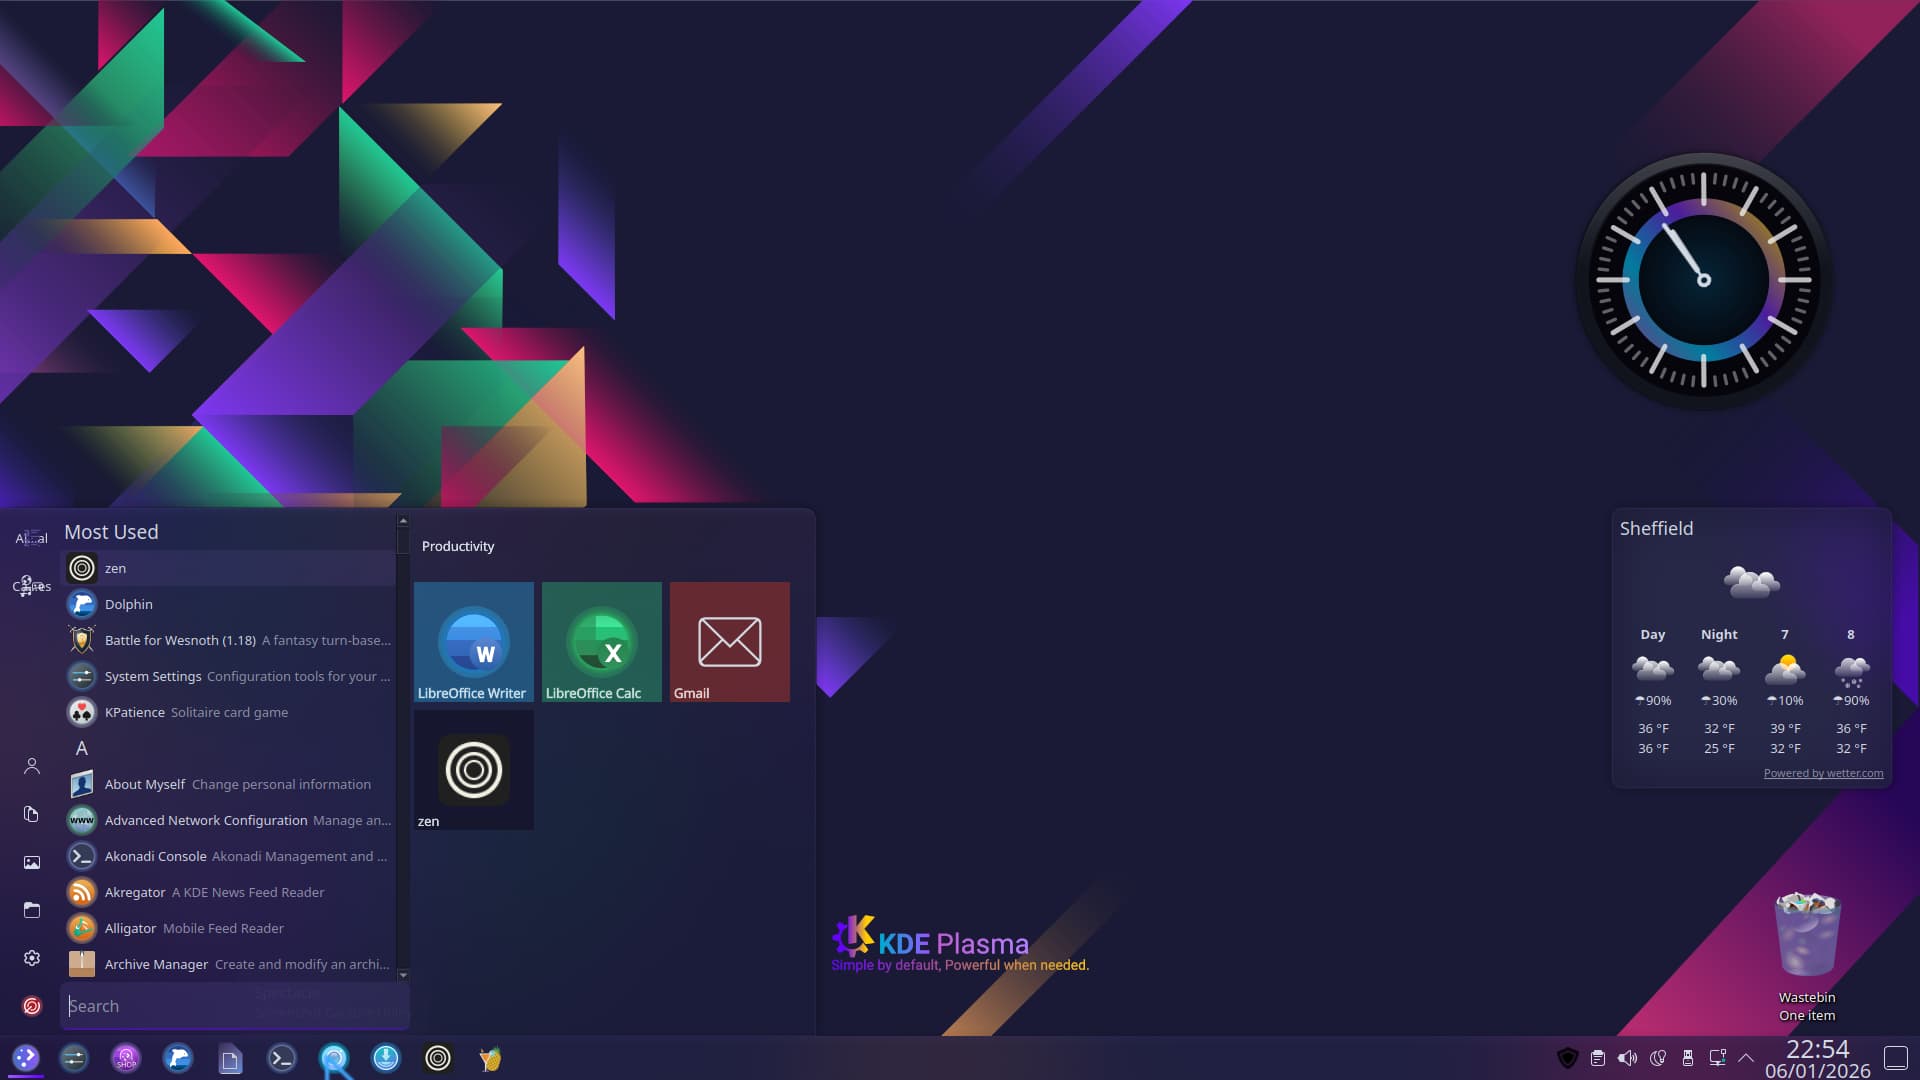Launch Dolphin file manager from taskbar
Image resolution: width=1920 pixels, height=1080 pixels.
click(178, 1058)
